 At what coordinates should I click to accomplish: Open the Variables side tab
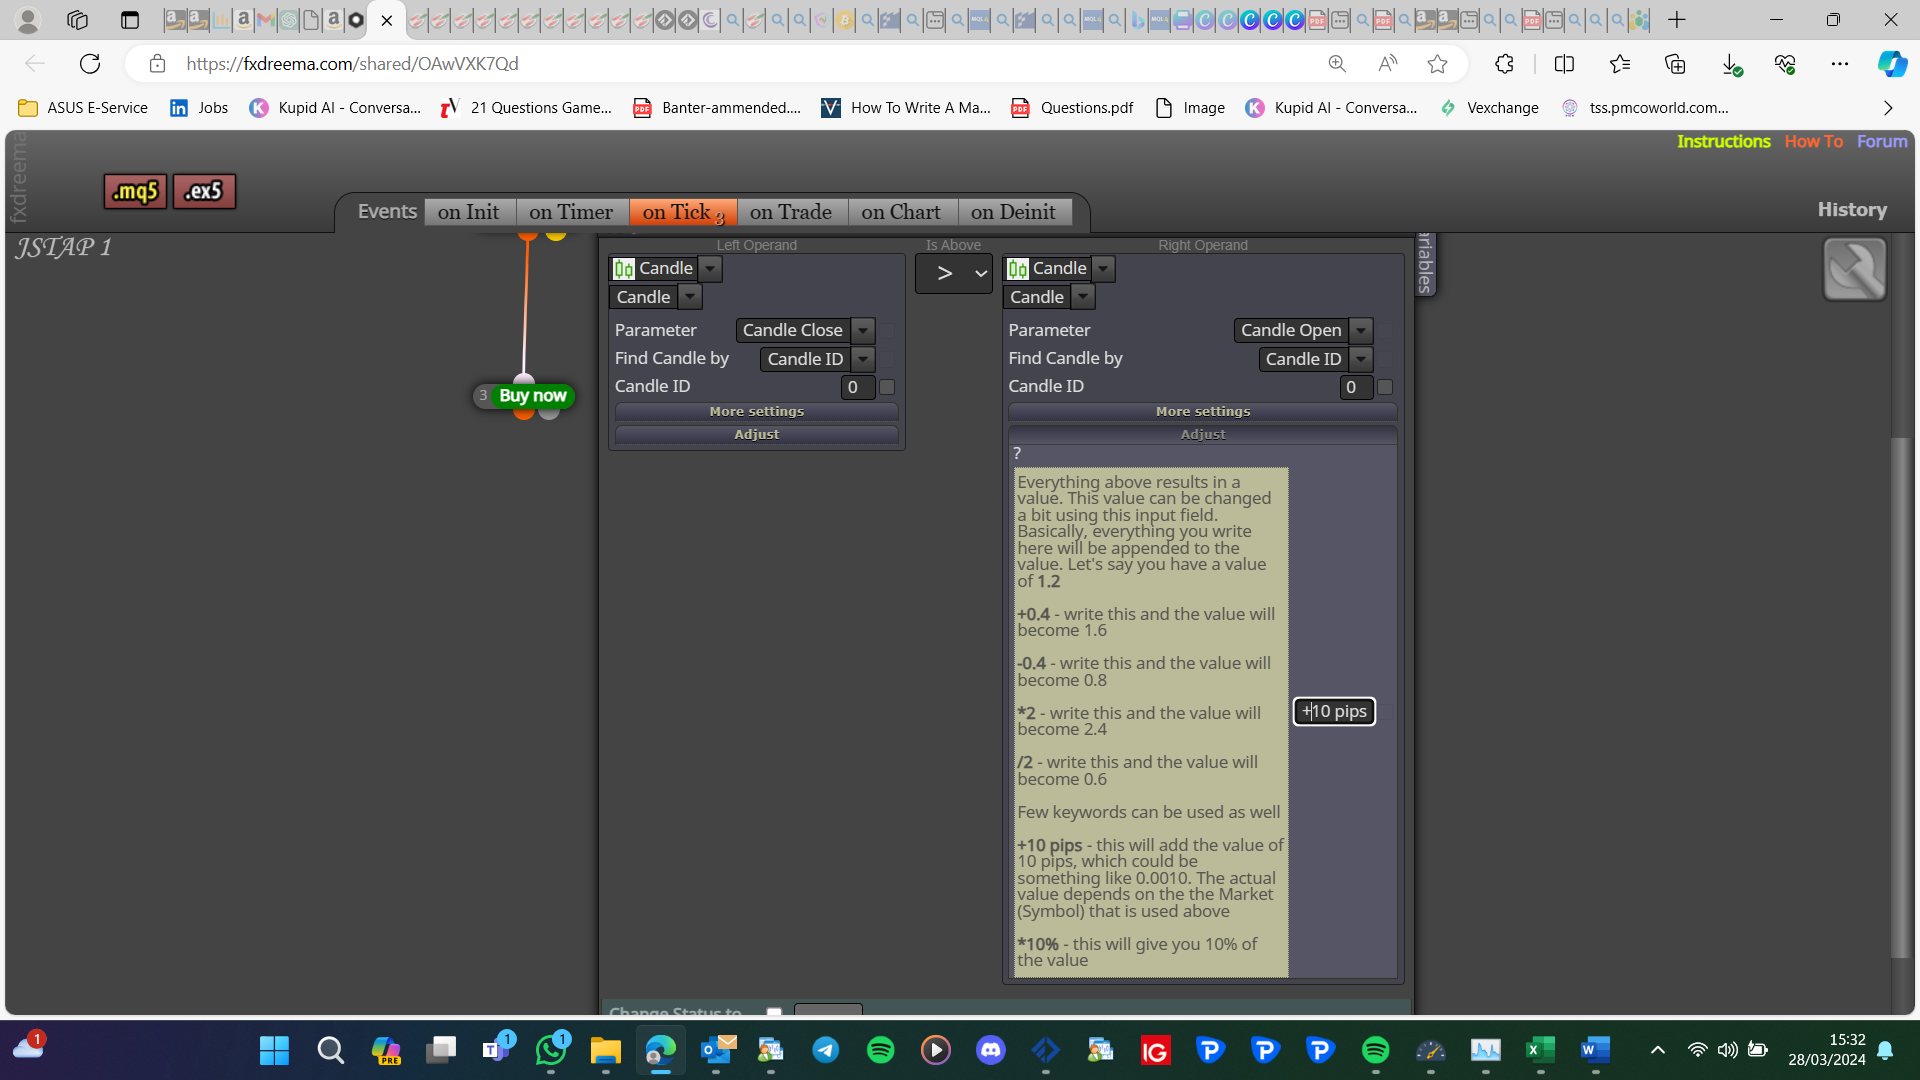pyautogui.click(x=1426, y=263)
